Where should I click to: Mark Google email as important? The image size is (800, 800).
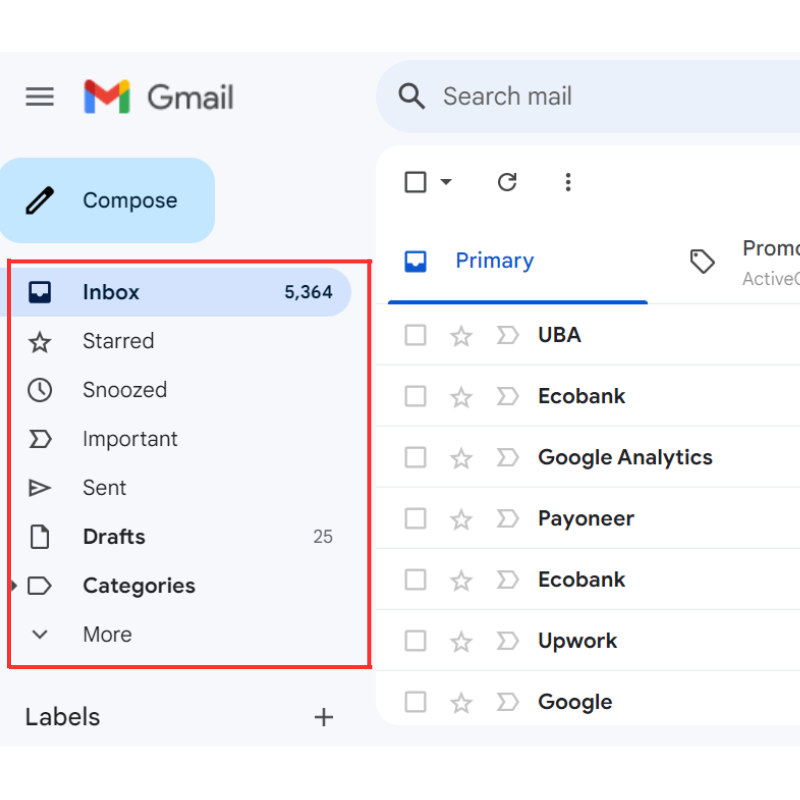[x=507, y=702]
